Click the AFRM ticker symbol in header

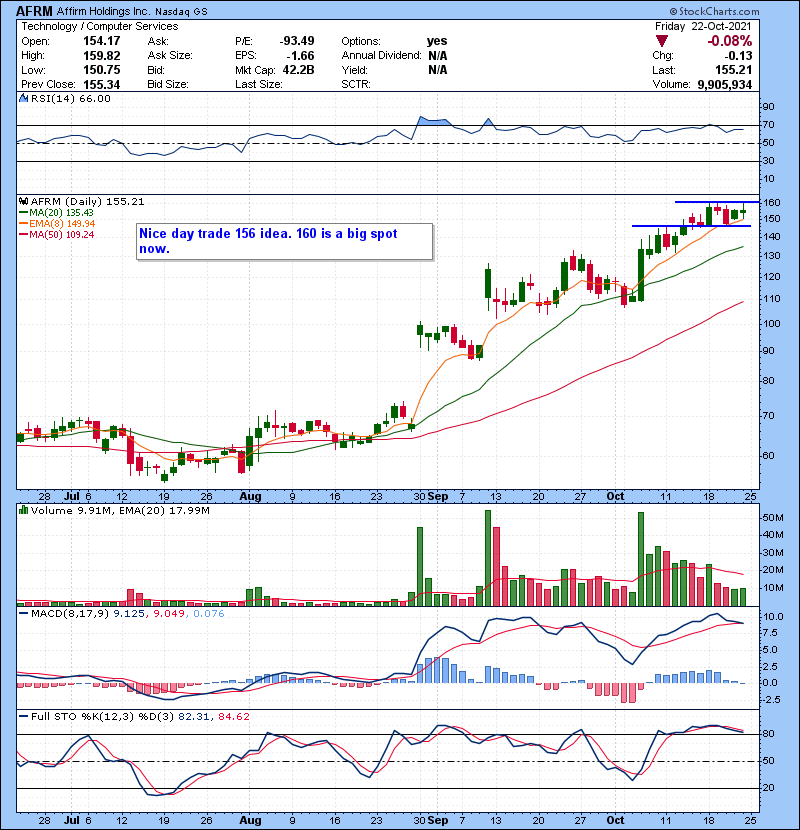coord(34,11)
